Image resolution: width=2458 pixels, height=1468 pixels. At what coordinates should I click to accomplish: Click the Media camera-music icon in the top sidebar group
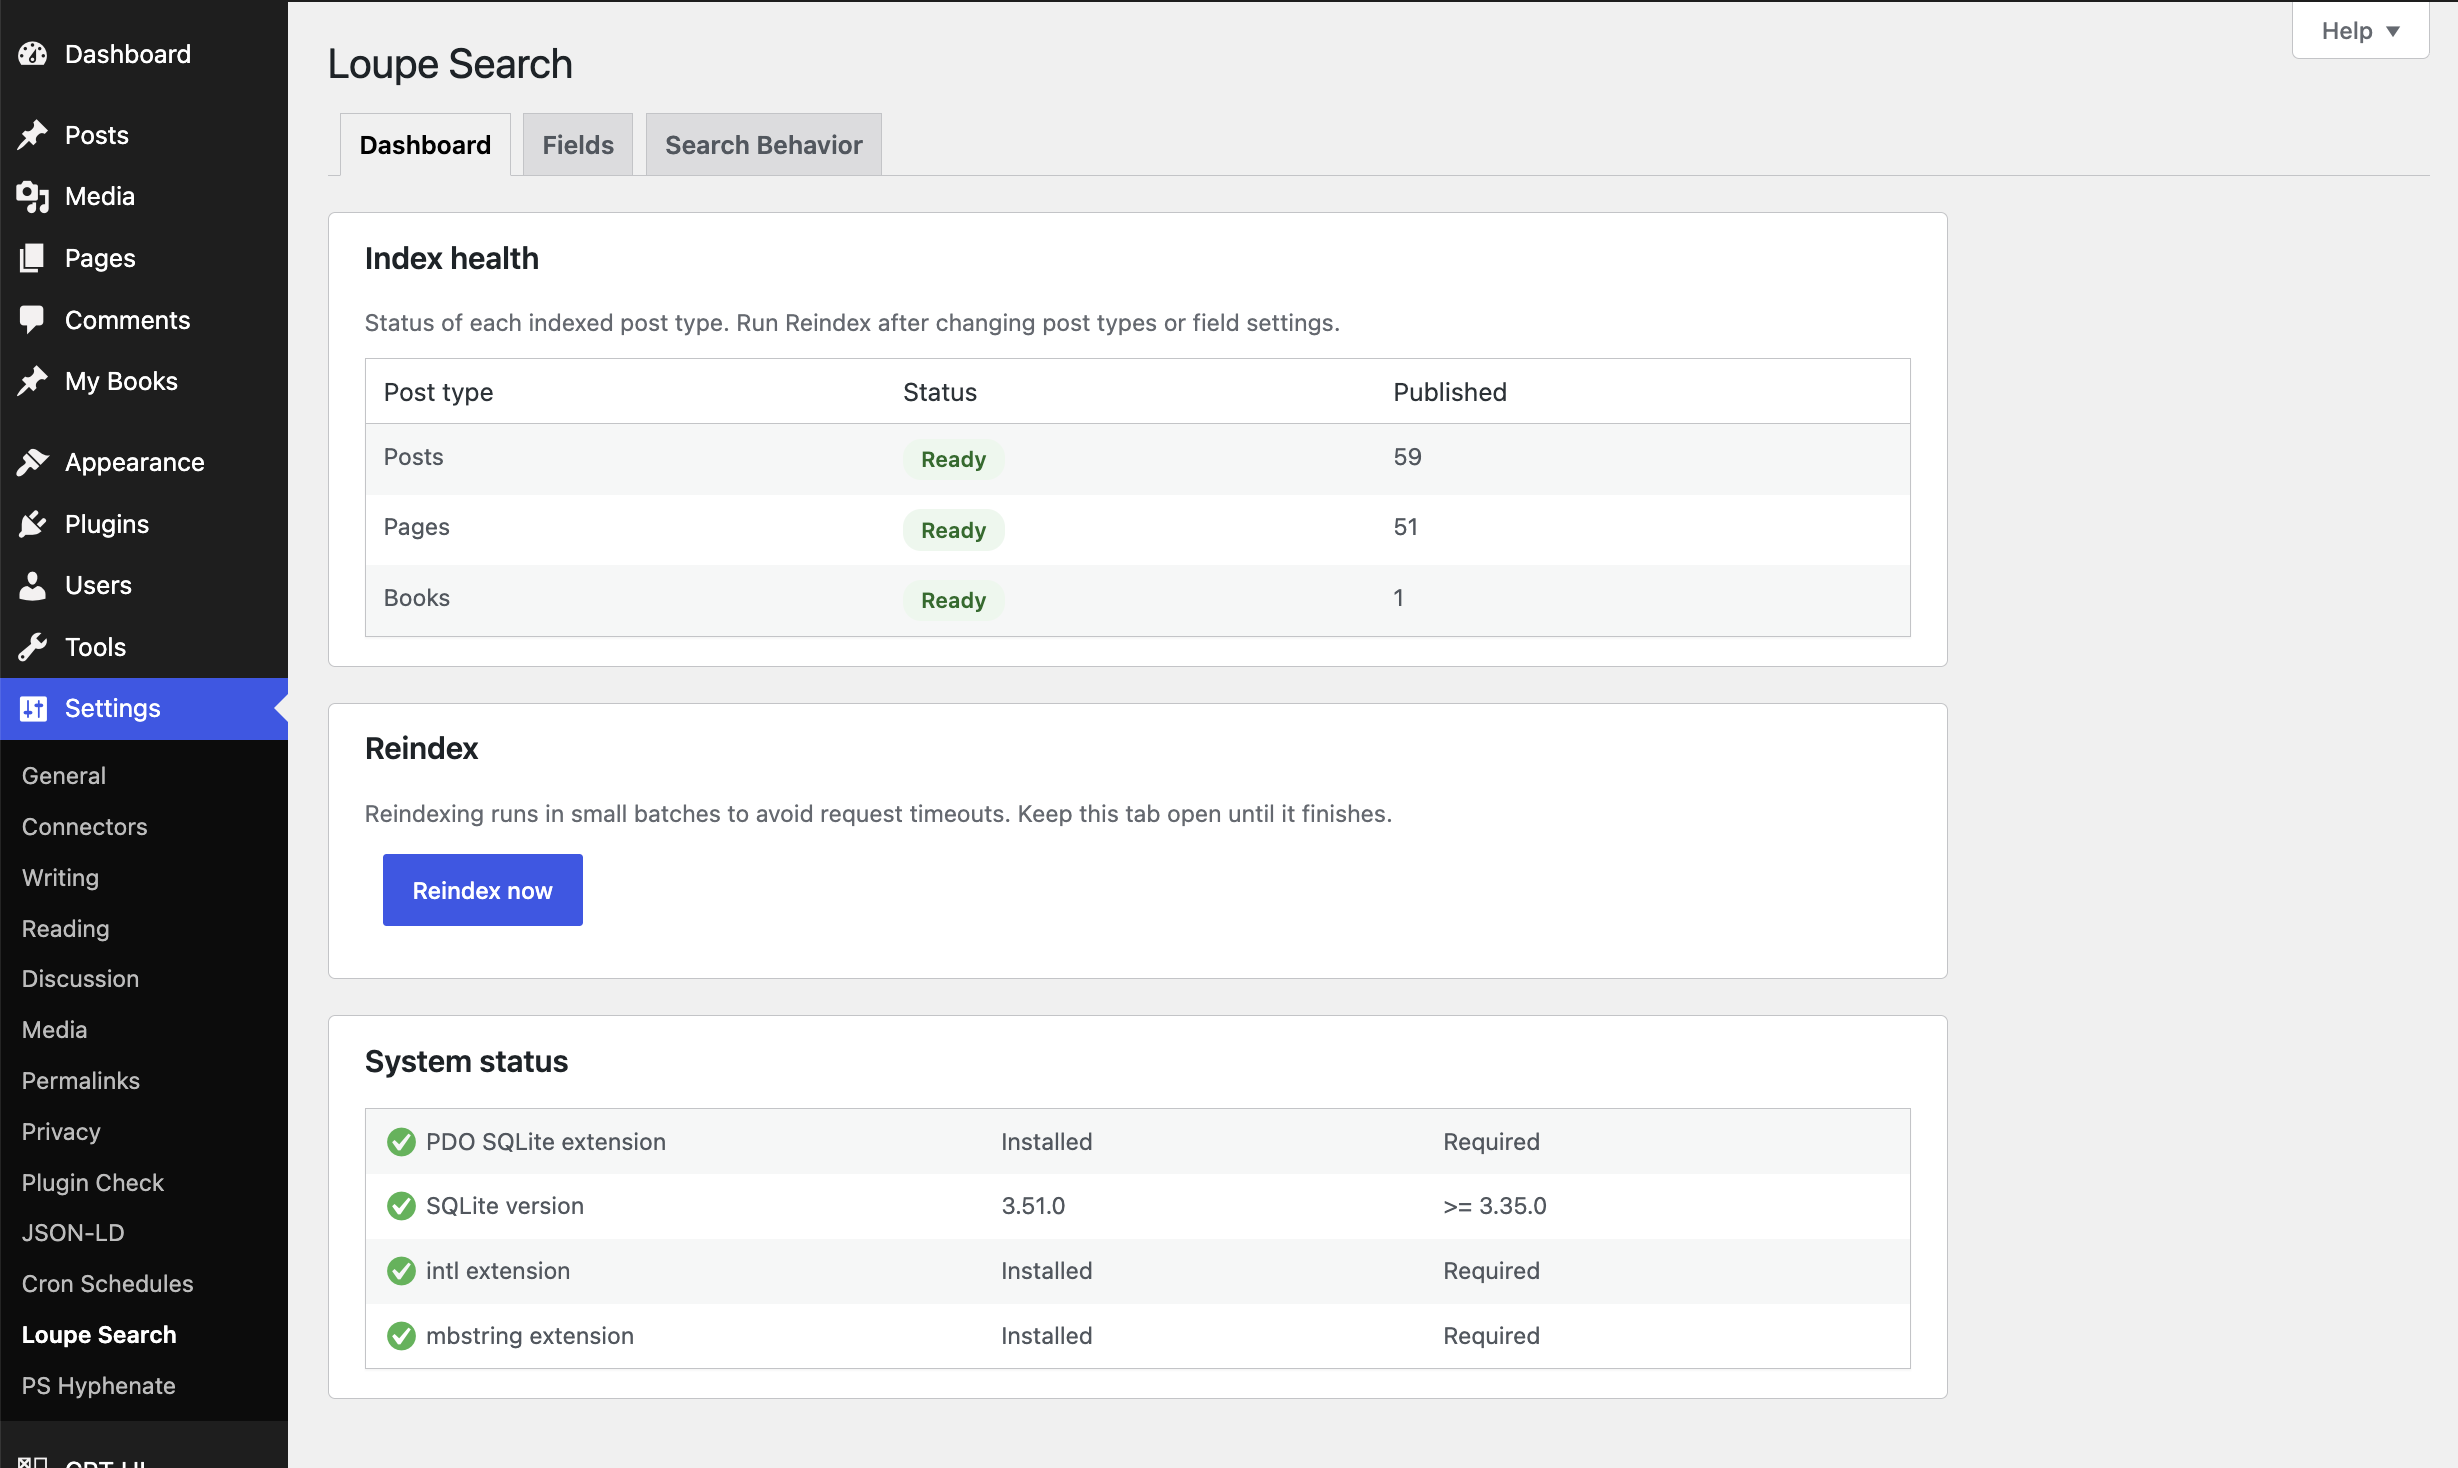(33, 197)
